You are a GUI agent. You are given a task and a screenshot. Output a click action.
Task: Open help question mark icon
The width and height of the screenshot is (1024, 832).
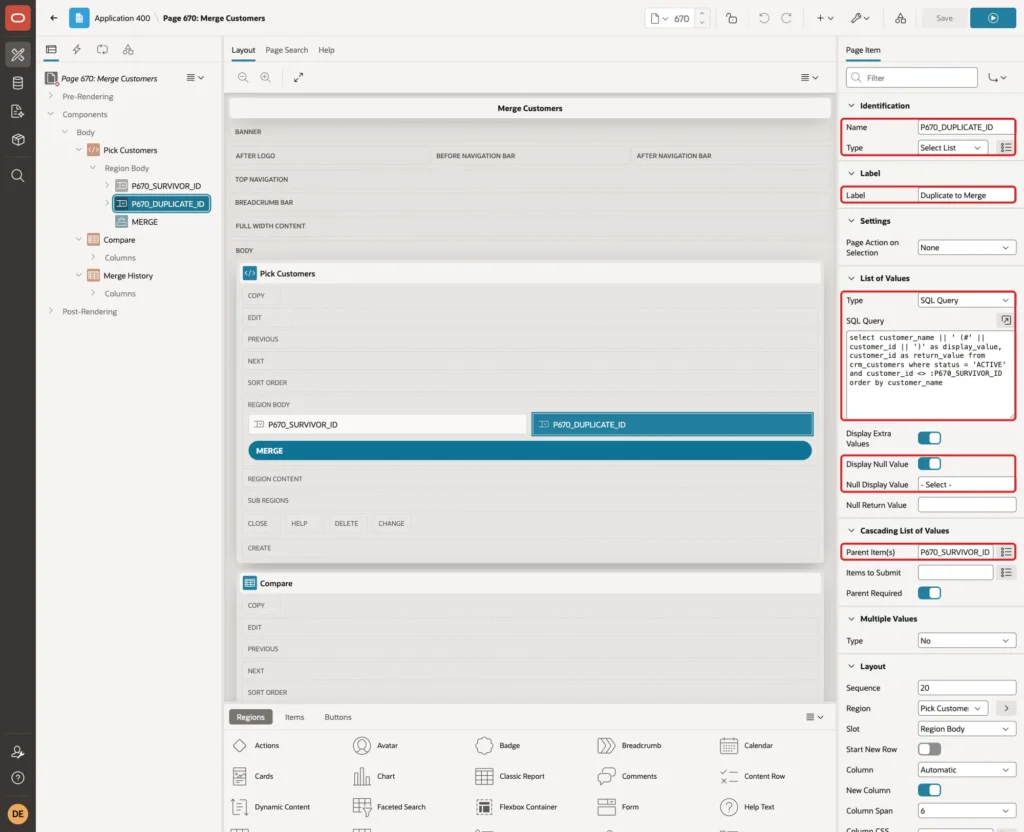(x=18, y=778)
